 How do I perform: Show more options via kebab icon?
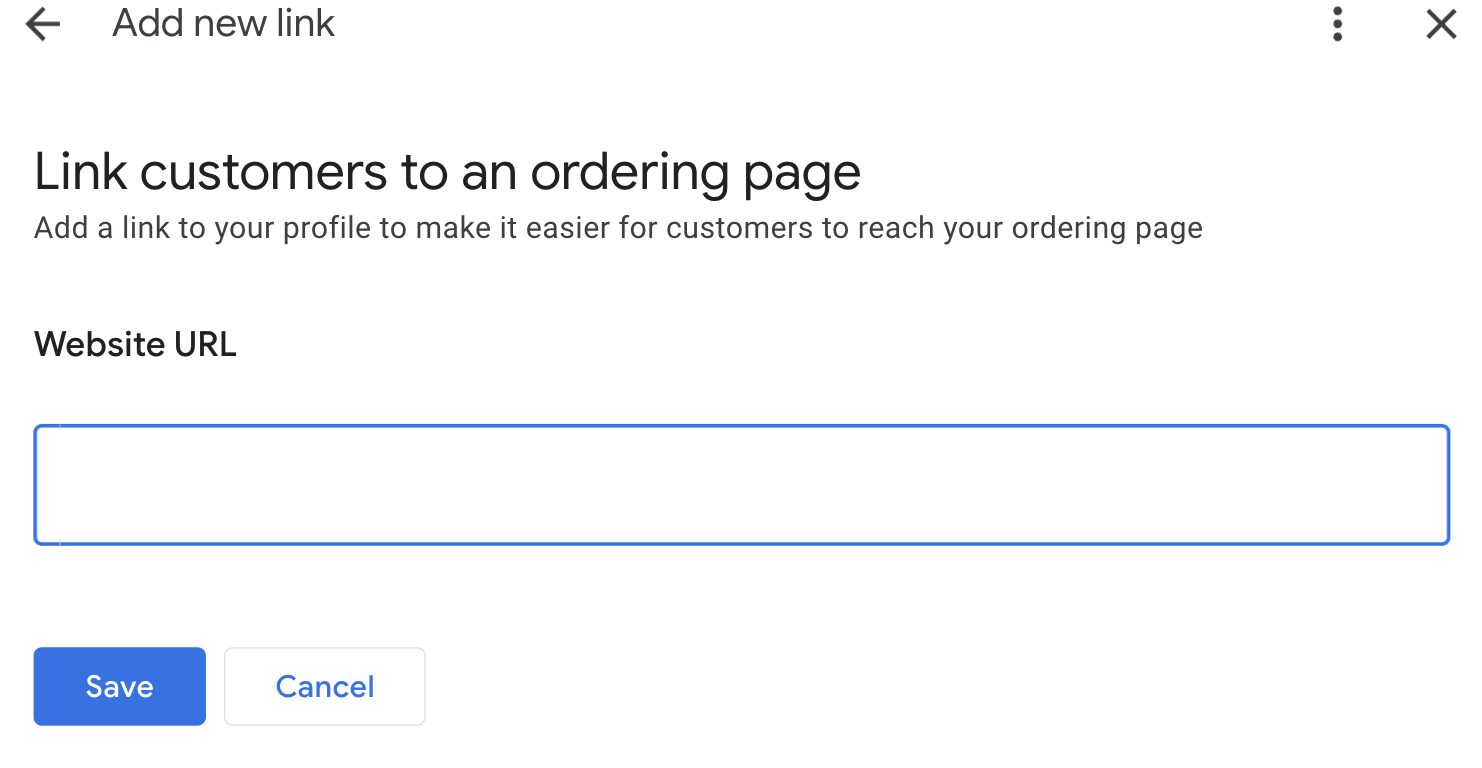[1337, 24]
